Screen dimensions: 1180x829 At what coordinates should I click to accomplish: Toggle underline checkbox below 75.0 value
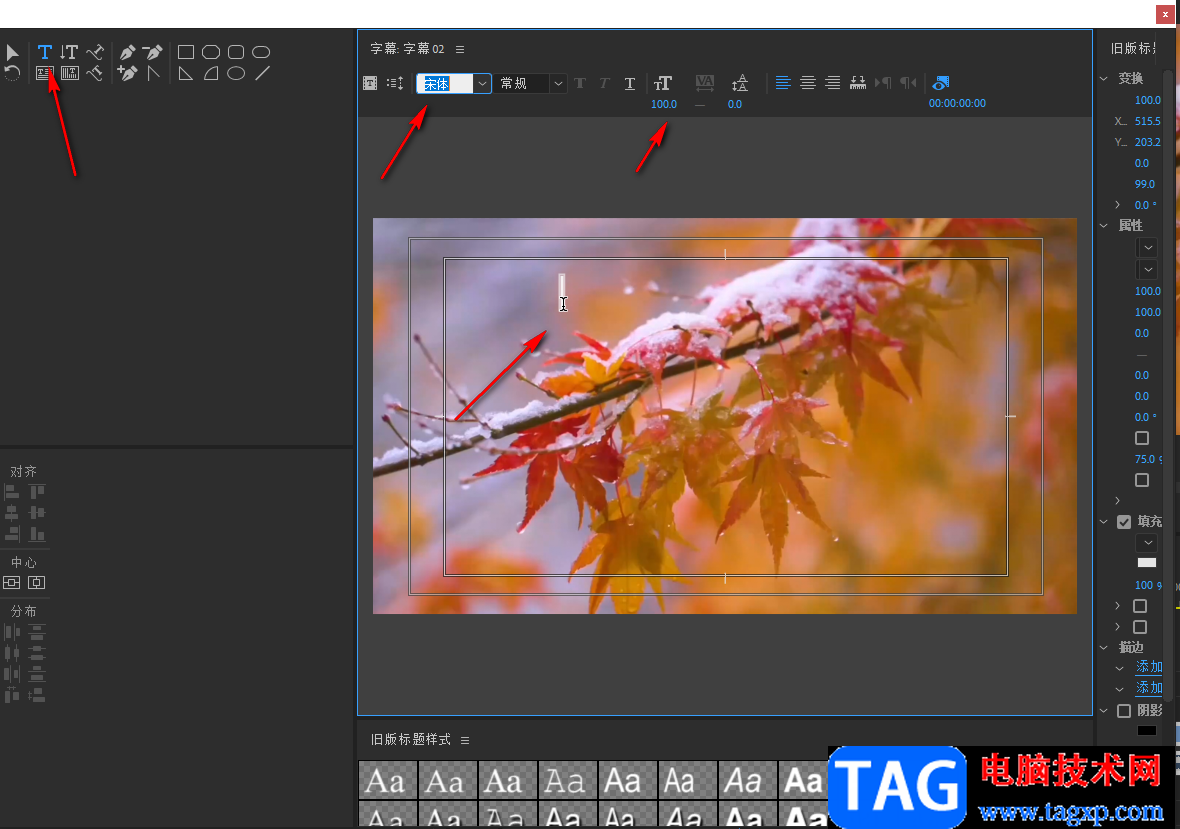(x=1142, y=480)
